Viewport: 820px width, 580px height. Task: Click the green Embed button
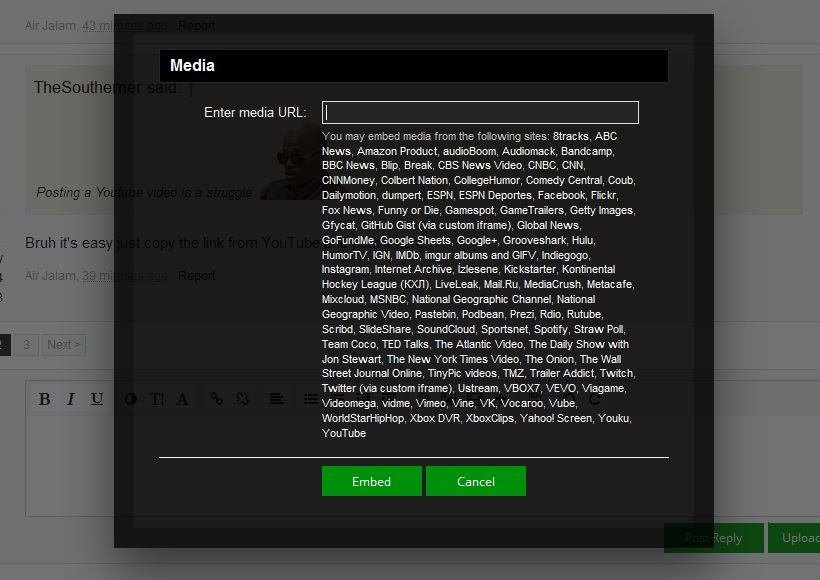371,481
